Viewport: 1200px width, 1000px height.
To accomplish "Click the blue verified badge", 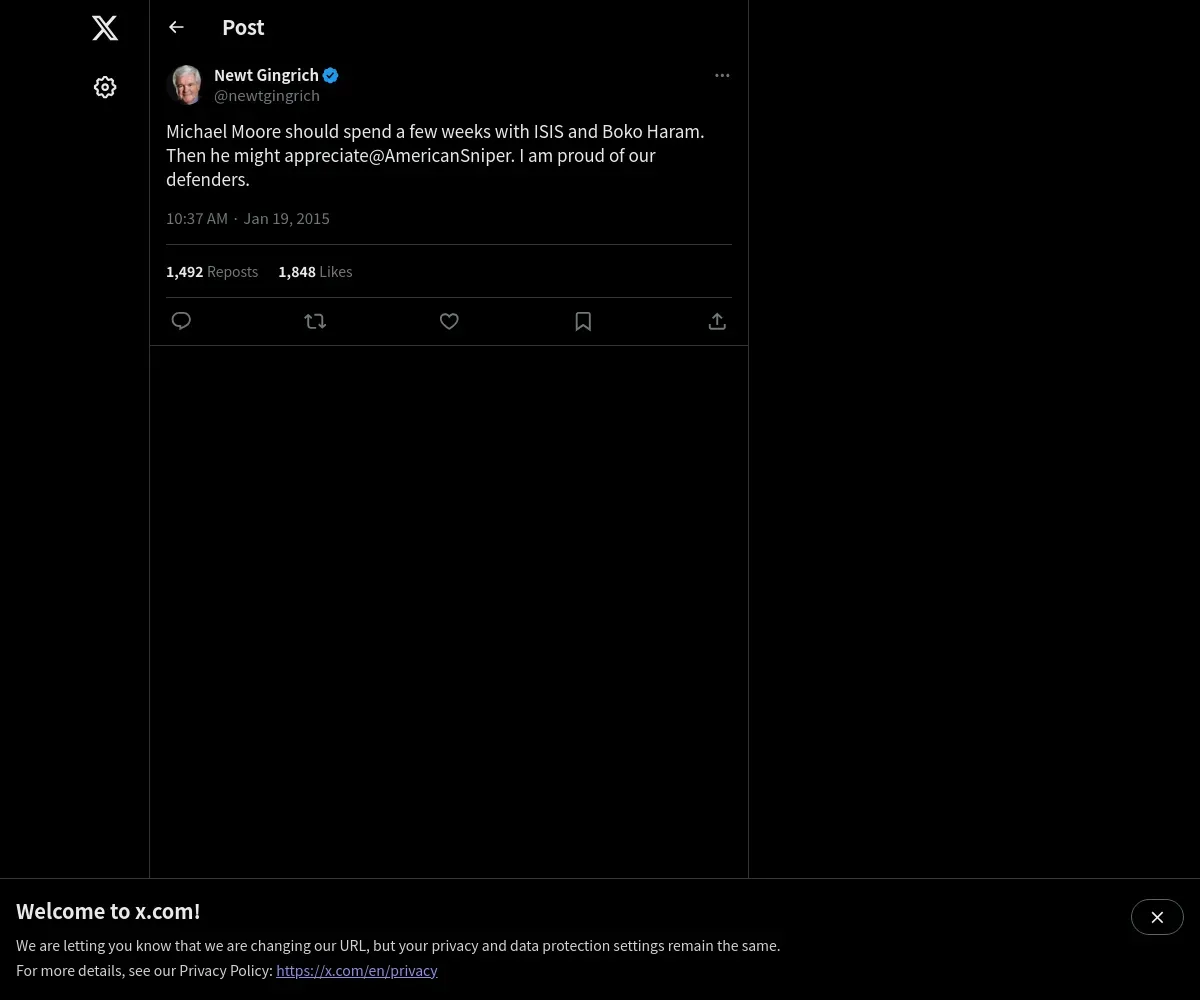I will [331, 75].
